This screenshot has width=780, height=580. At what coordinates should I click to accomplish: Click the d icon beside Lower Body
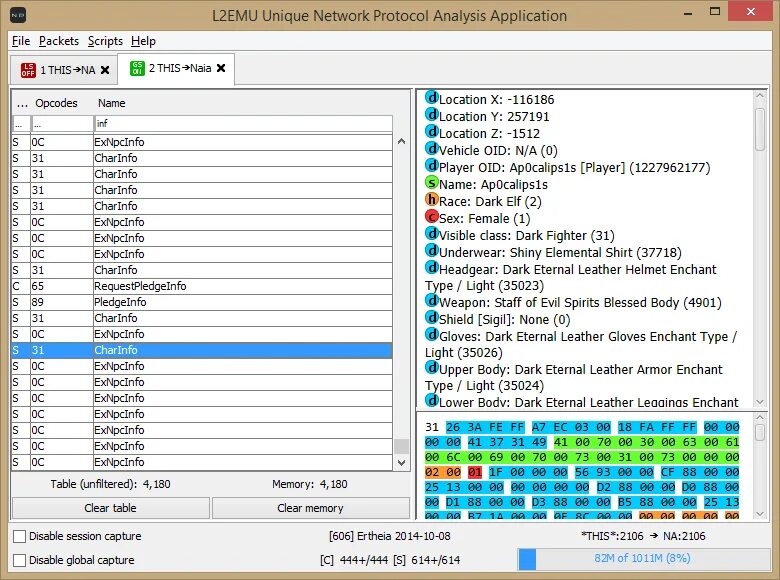click(432, 400)
